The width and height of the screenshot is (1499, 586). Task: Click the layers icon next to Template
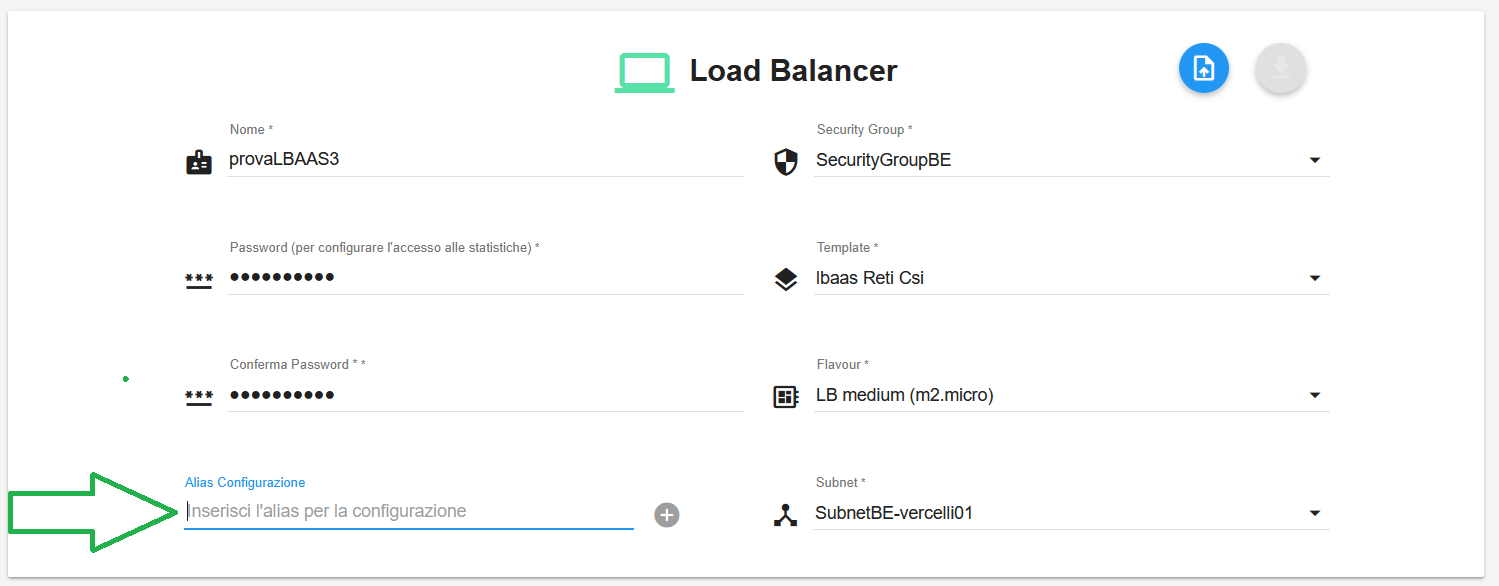click(786, 280)
